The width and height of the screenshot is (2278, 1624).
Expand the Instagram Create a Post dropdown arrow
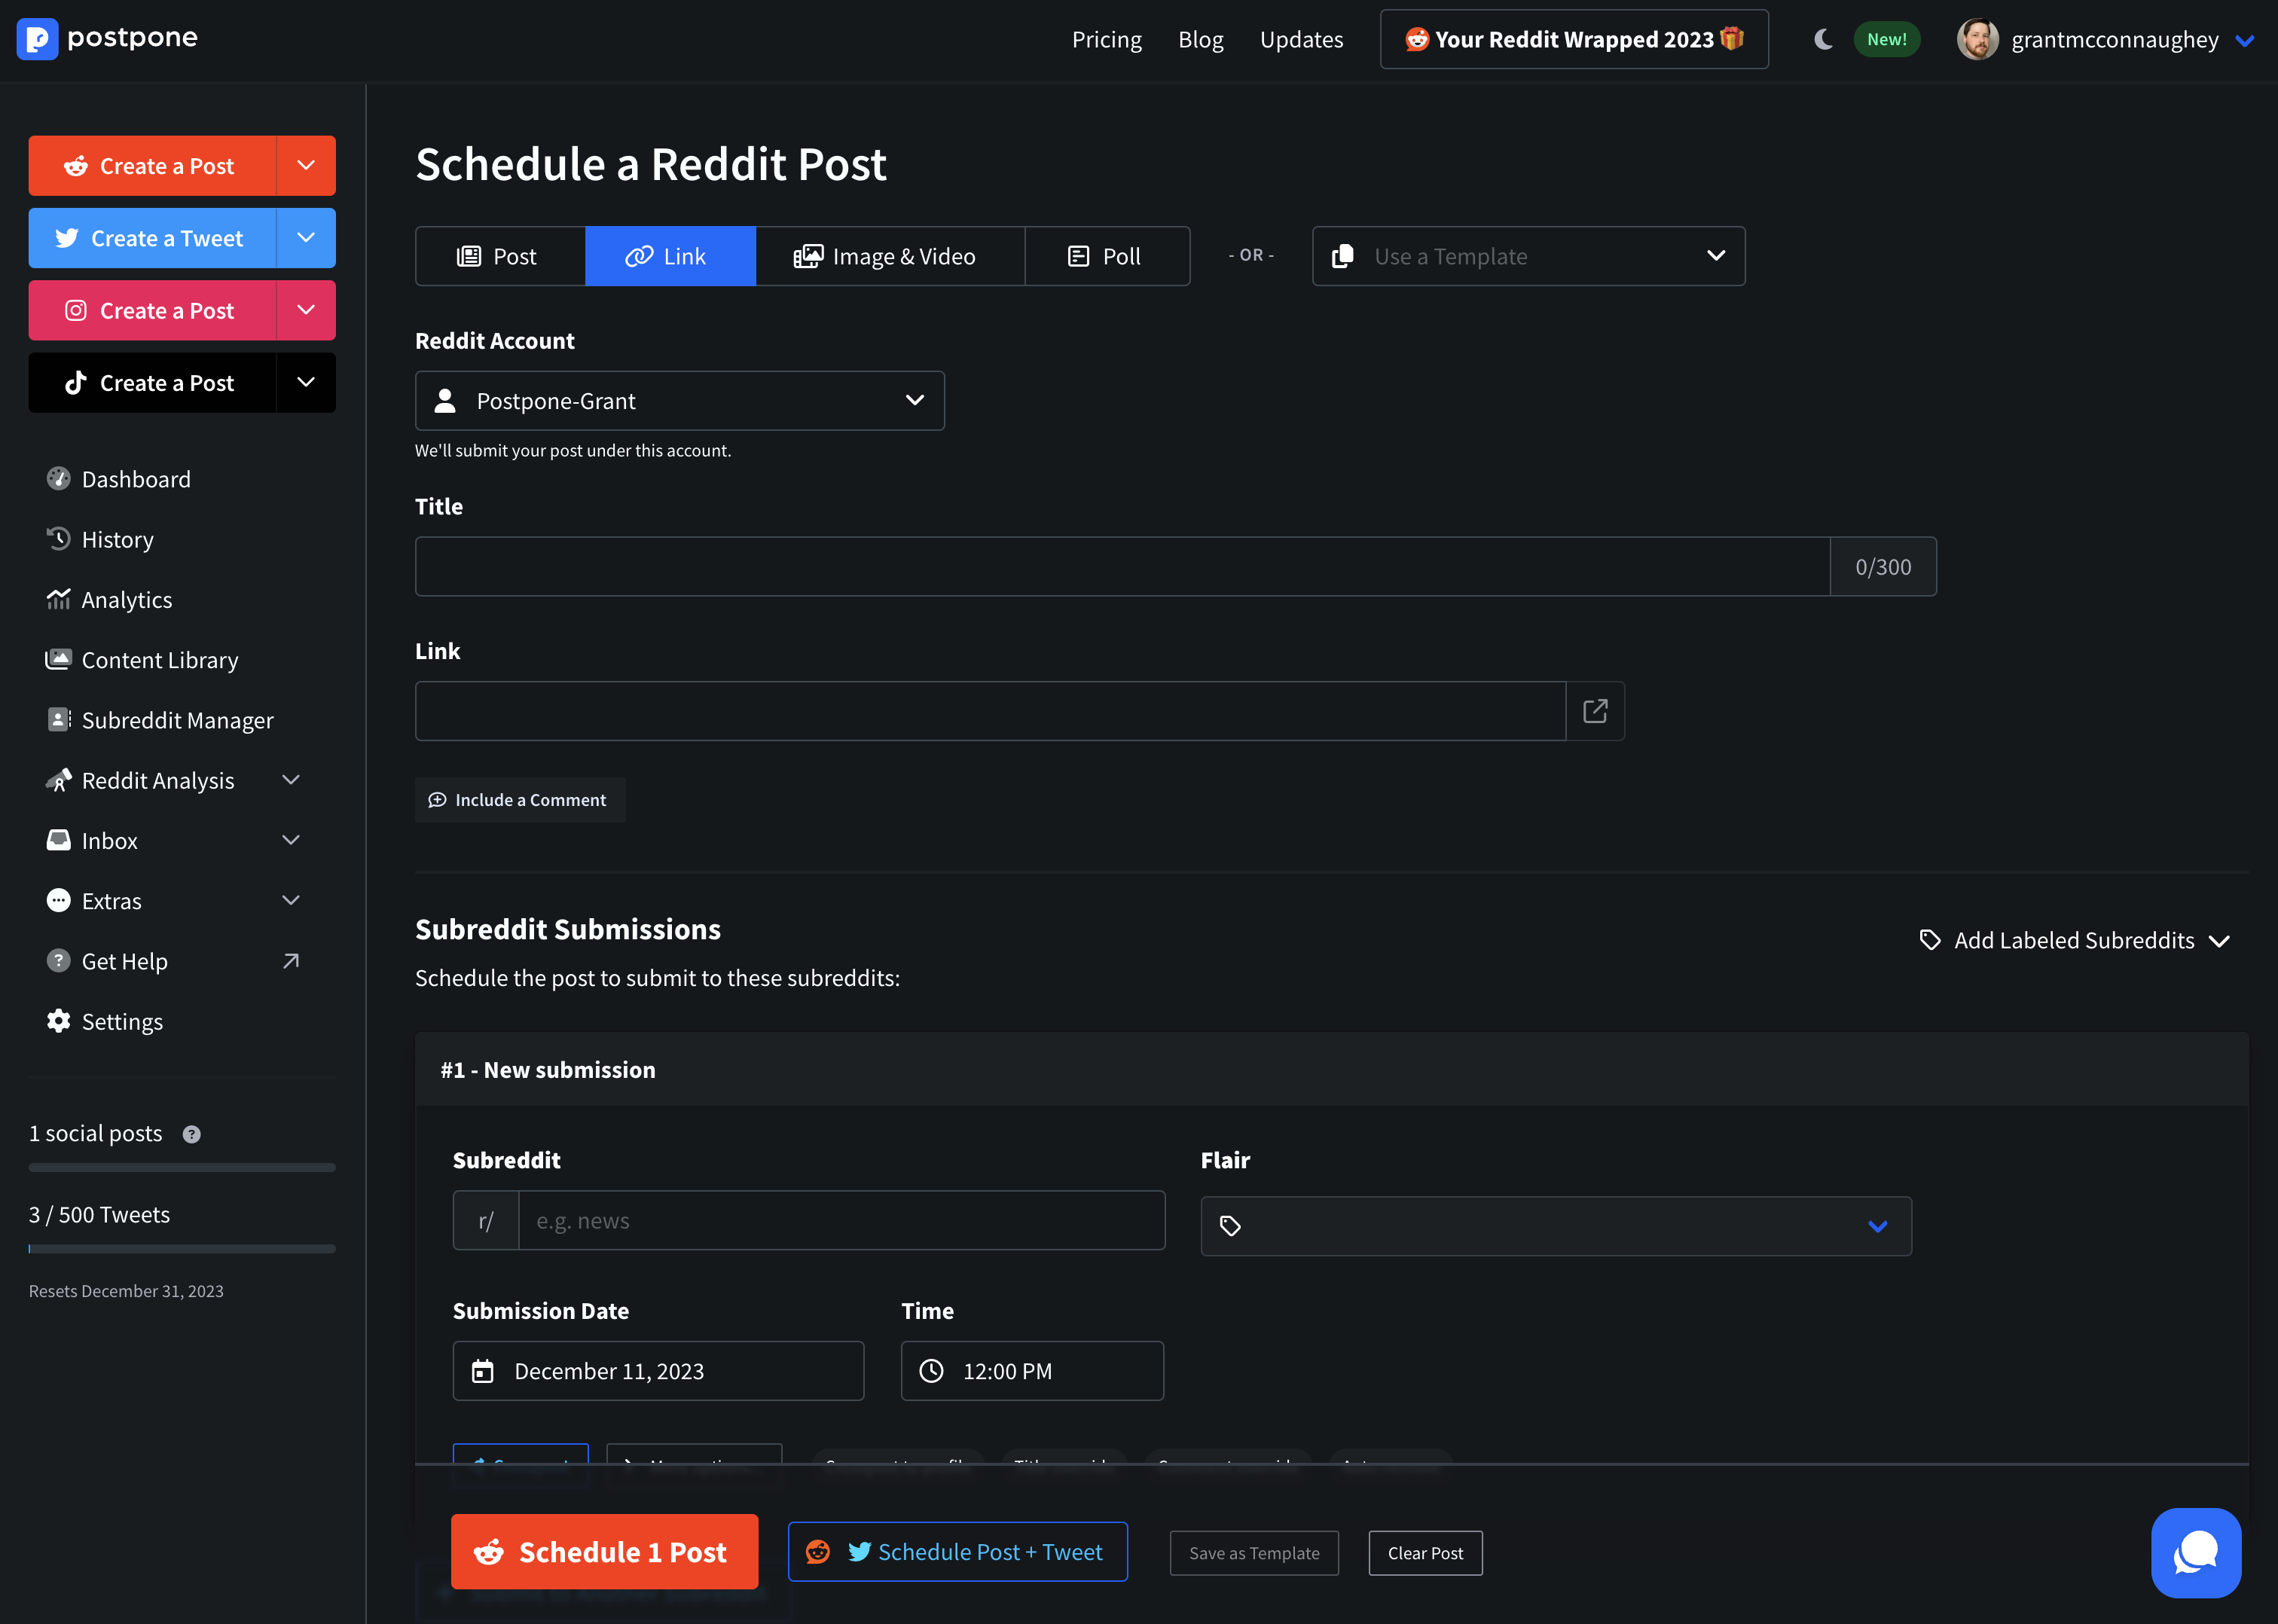[x=306, y=310]
